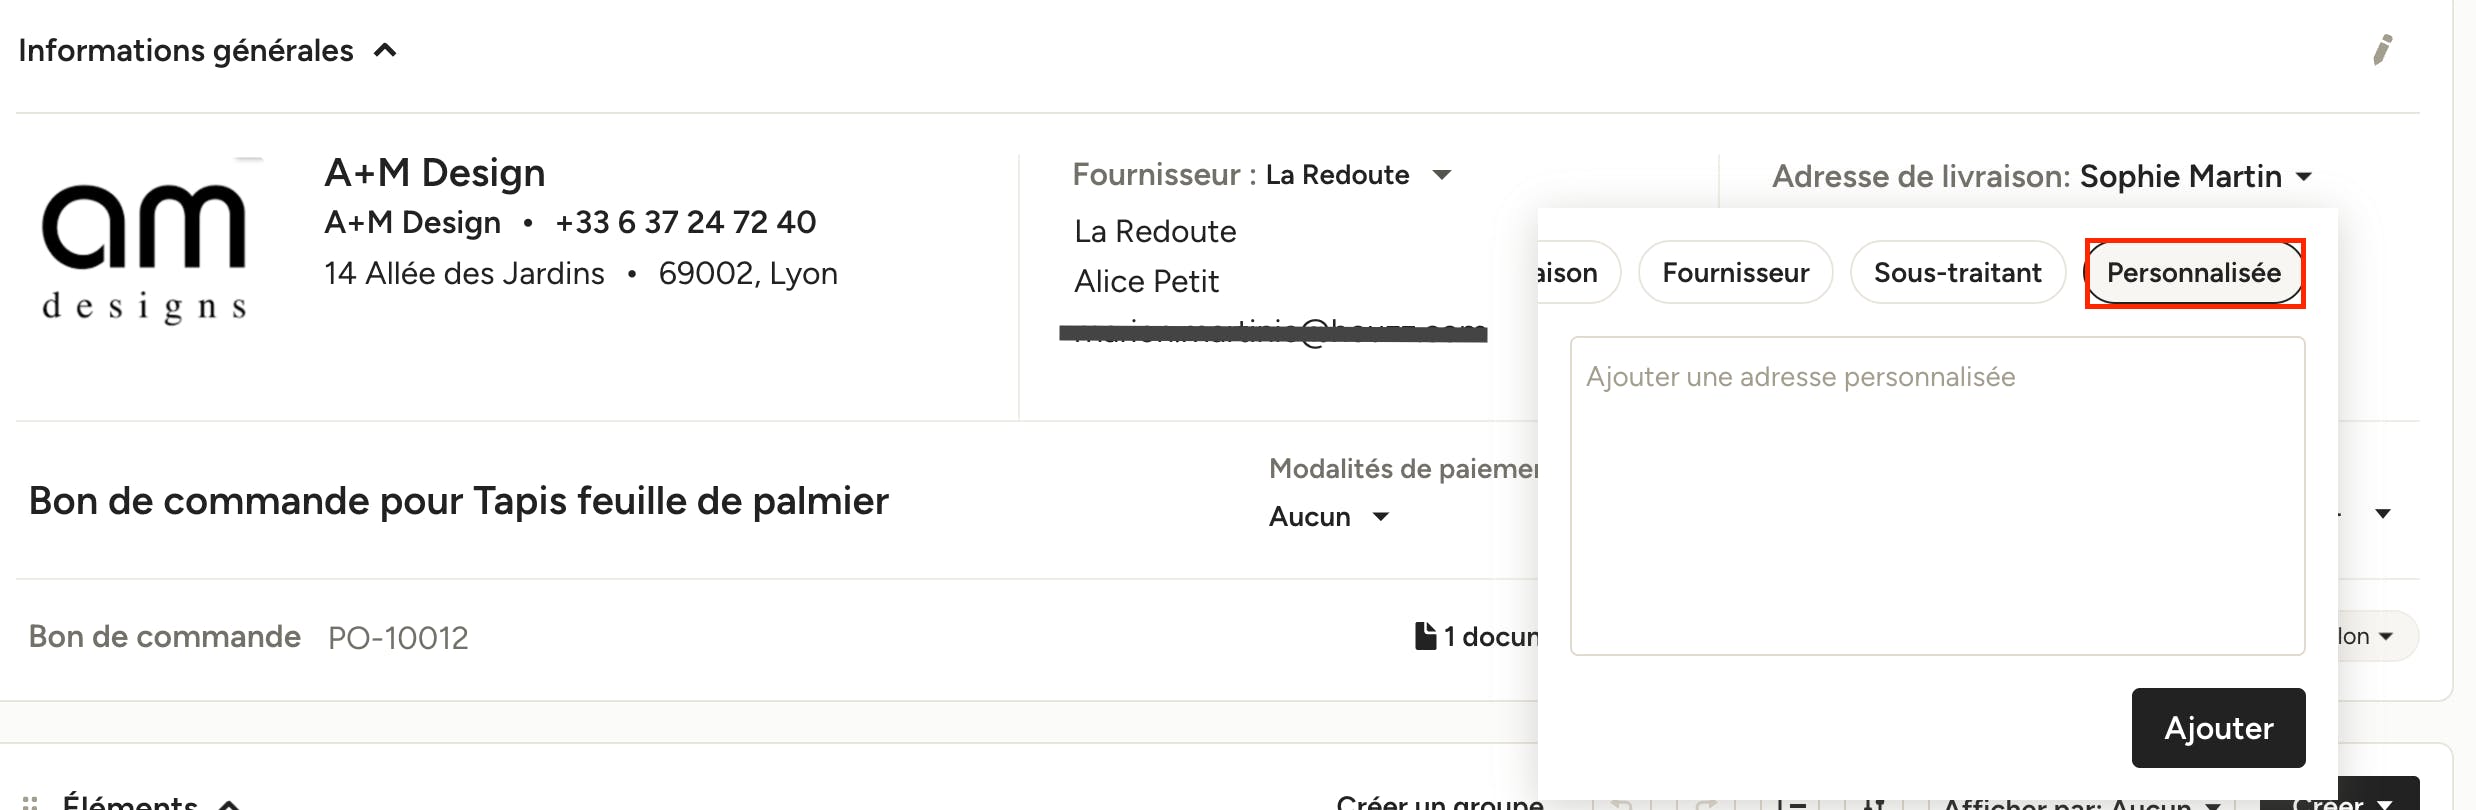Focus the custom address text field
This screenshot has width=2476, height=810.
click(x=1937, y=496)
